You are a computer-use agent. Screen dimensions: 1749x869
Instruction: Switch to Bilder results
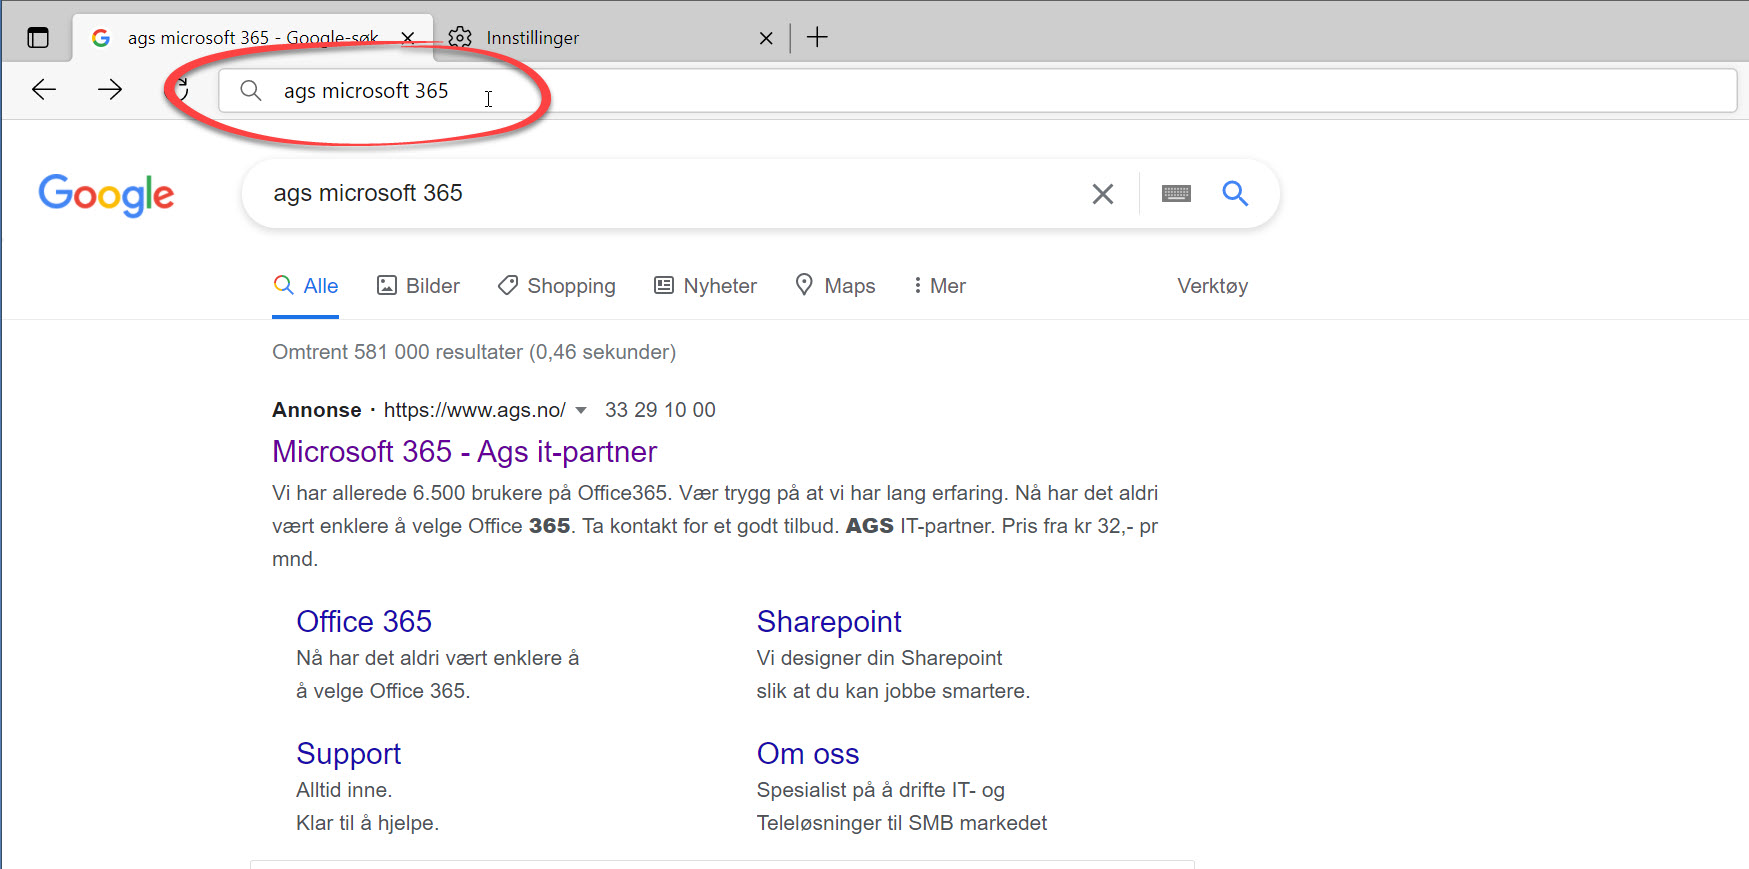[418, 286]
